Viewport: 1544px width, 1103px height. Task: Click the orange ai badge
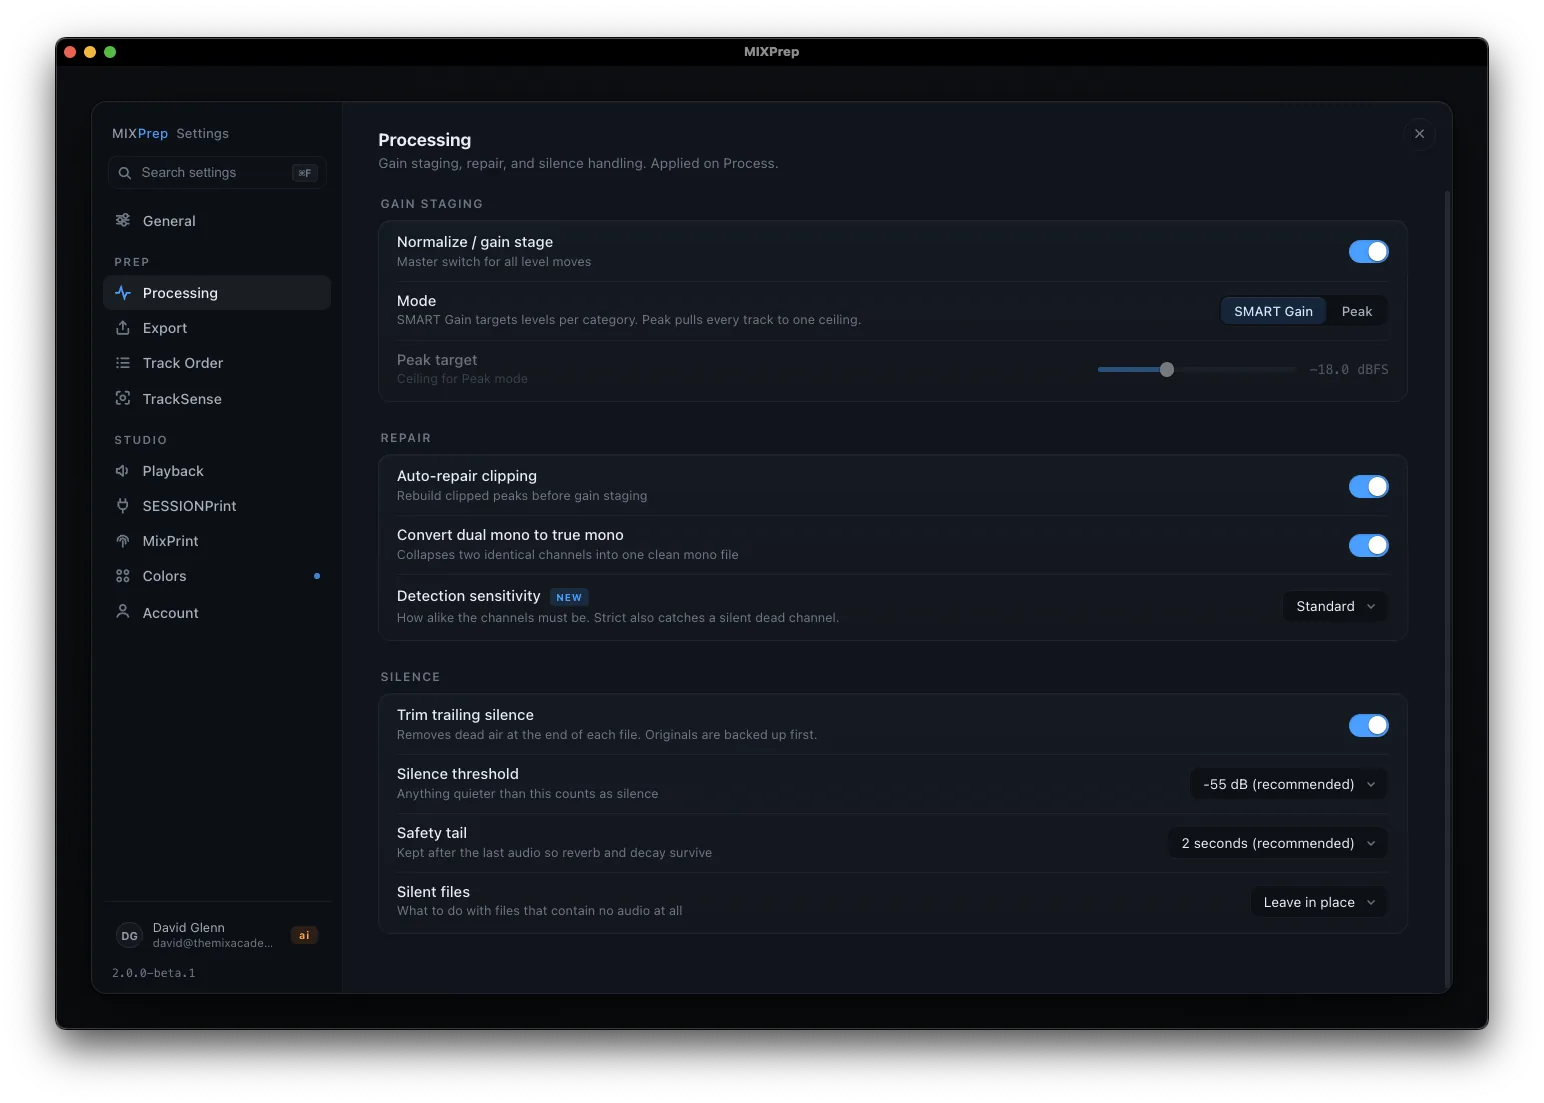(304, 935)
